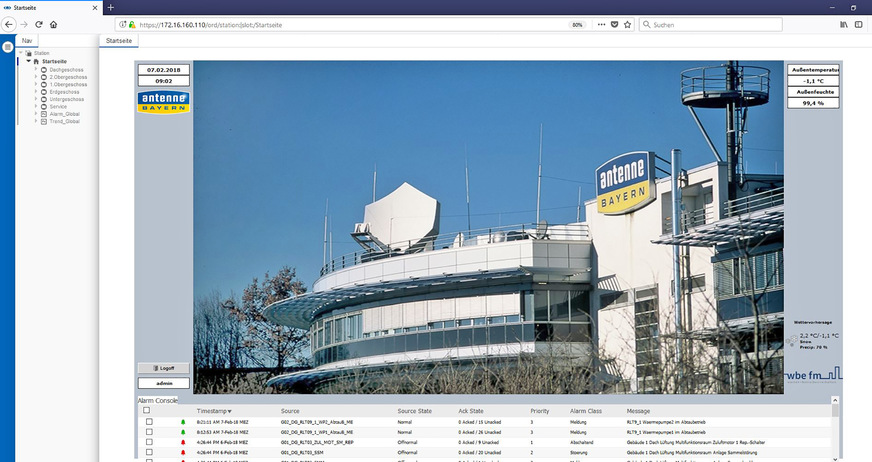Image resolution: width=872 pixels, height=462 pixels.
Task: Sort alarms by Alarm Class column header
Action: 586,411
